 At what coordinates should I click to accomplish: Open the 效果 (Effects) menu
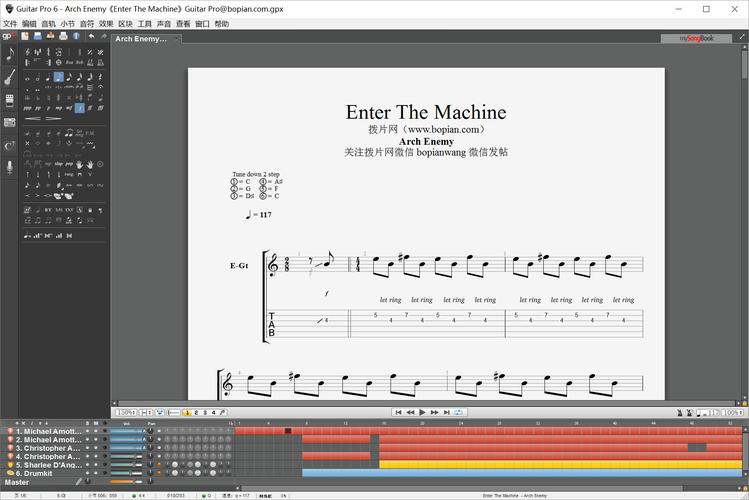click(106, 23)
